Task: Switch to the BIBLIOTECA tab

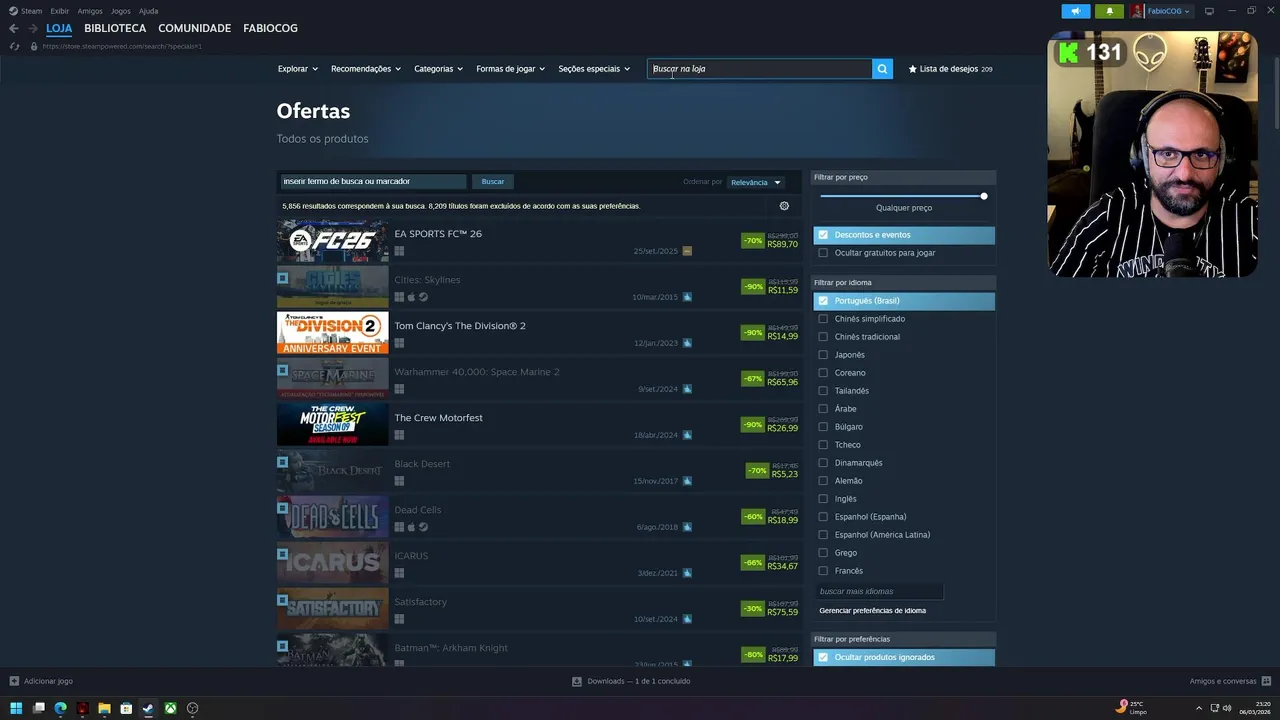Action: [x=115, y=28]
